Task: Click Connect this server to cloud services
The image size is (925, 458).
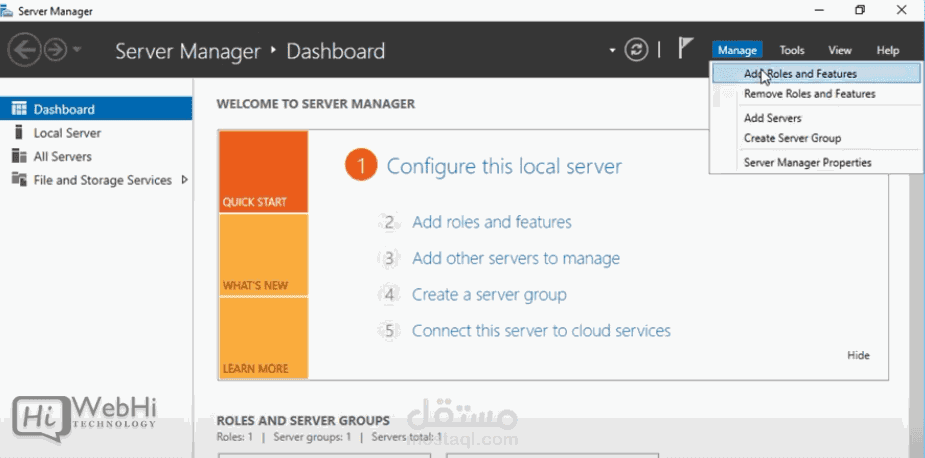Action: pyautogui.click(x=541, y=330)
